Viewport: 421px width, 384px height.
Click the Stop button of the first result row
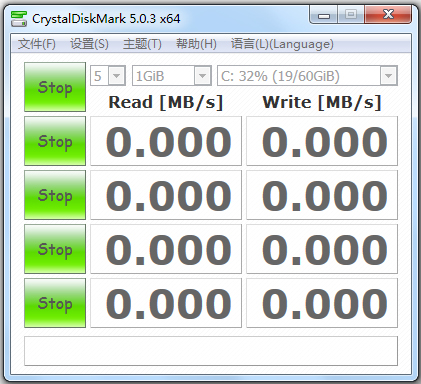55,141
